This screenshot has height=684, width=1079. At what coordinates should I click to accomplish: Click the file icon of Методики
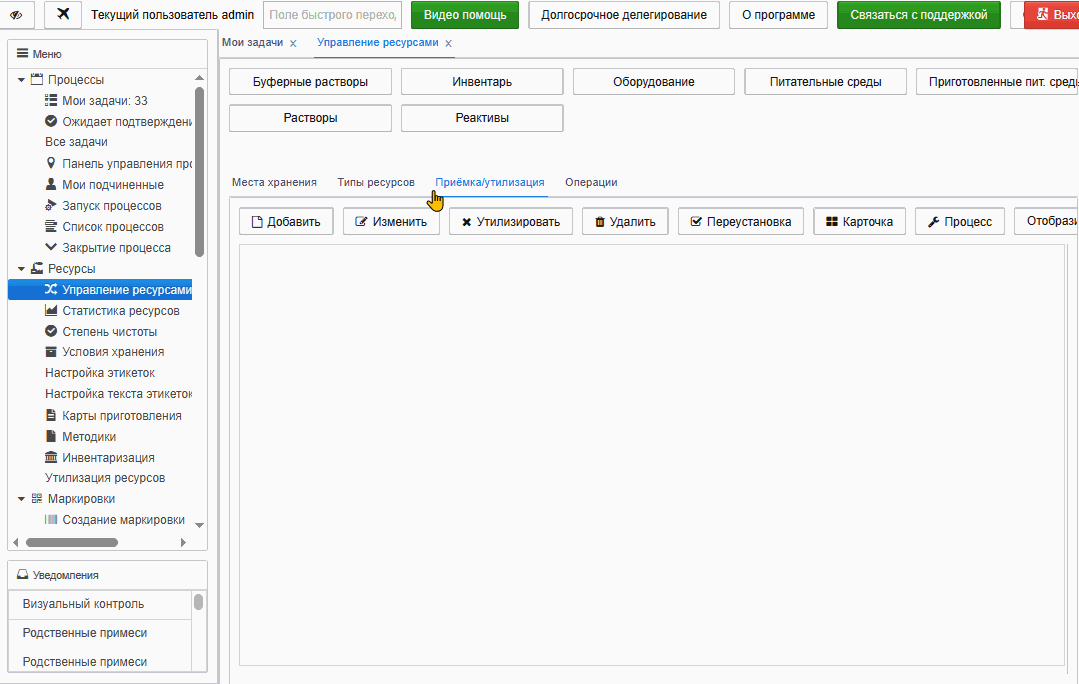pos(51,436)
